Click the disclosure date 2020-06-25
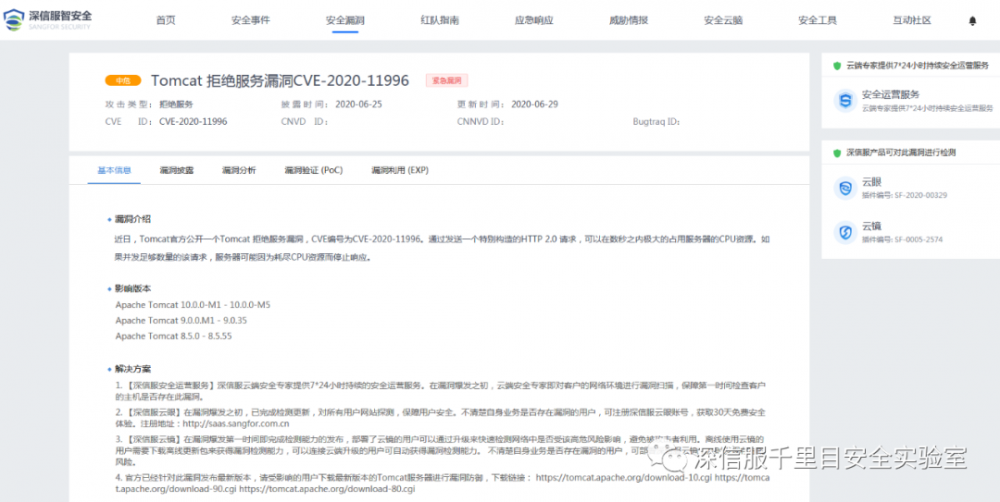This screenshot has width=1000, height=502. [x=358, y=104]
